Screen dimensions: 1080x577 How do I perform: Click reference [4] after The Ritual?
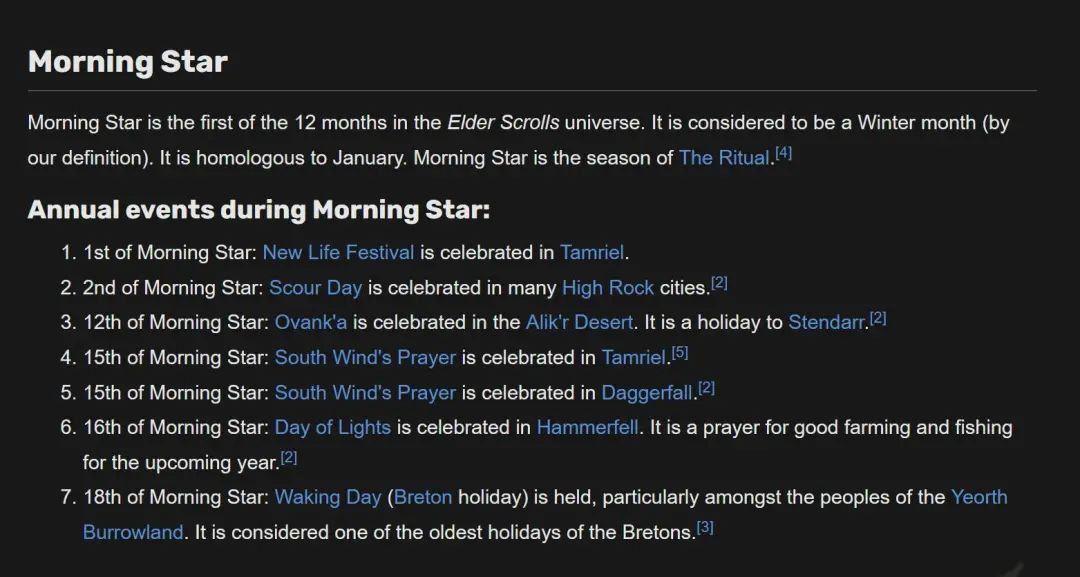pos(783,154)
